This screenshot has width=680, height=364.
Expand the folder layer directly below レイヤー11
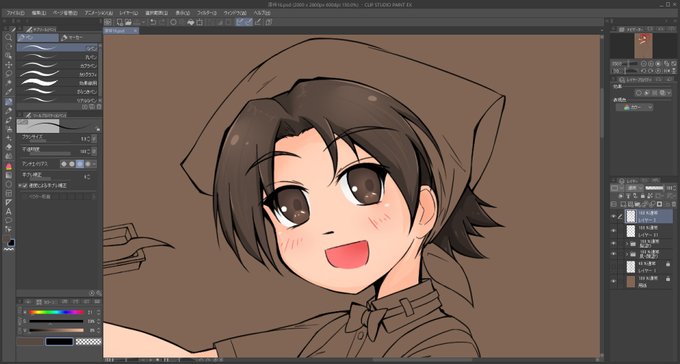[x=627, y=243]
